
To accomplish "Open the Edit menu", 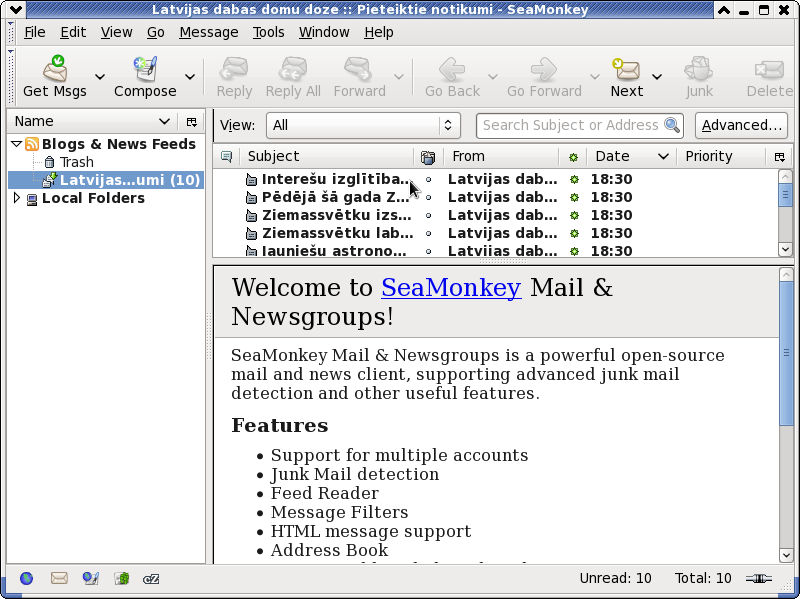I will pos(73,32).
